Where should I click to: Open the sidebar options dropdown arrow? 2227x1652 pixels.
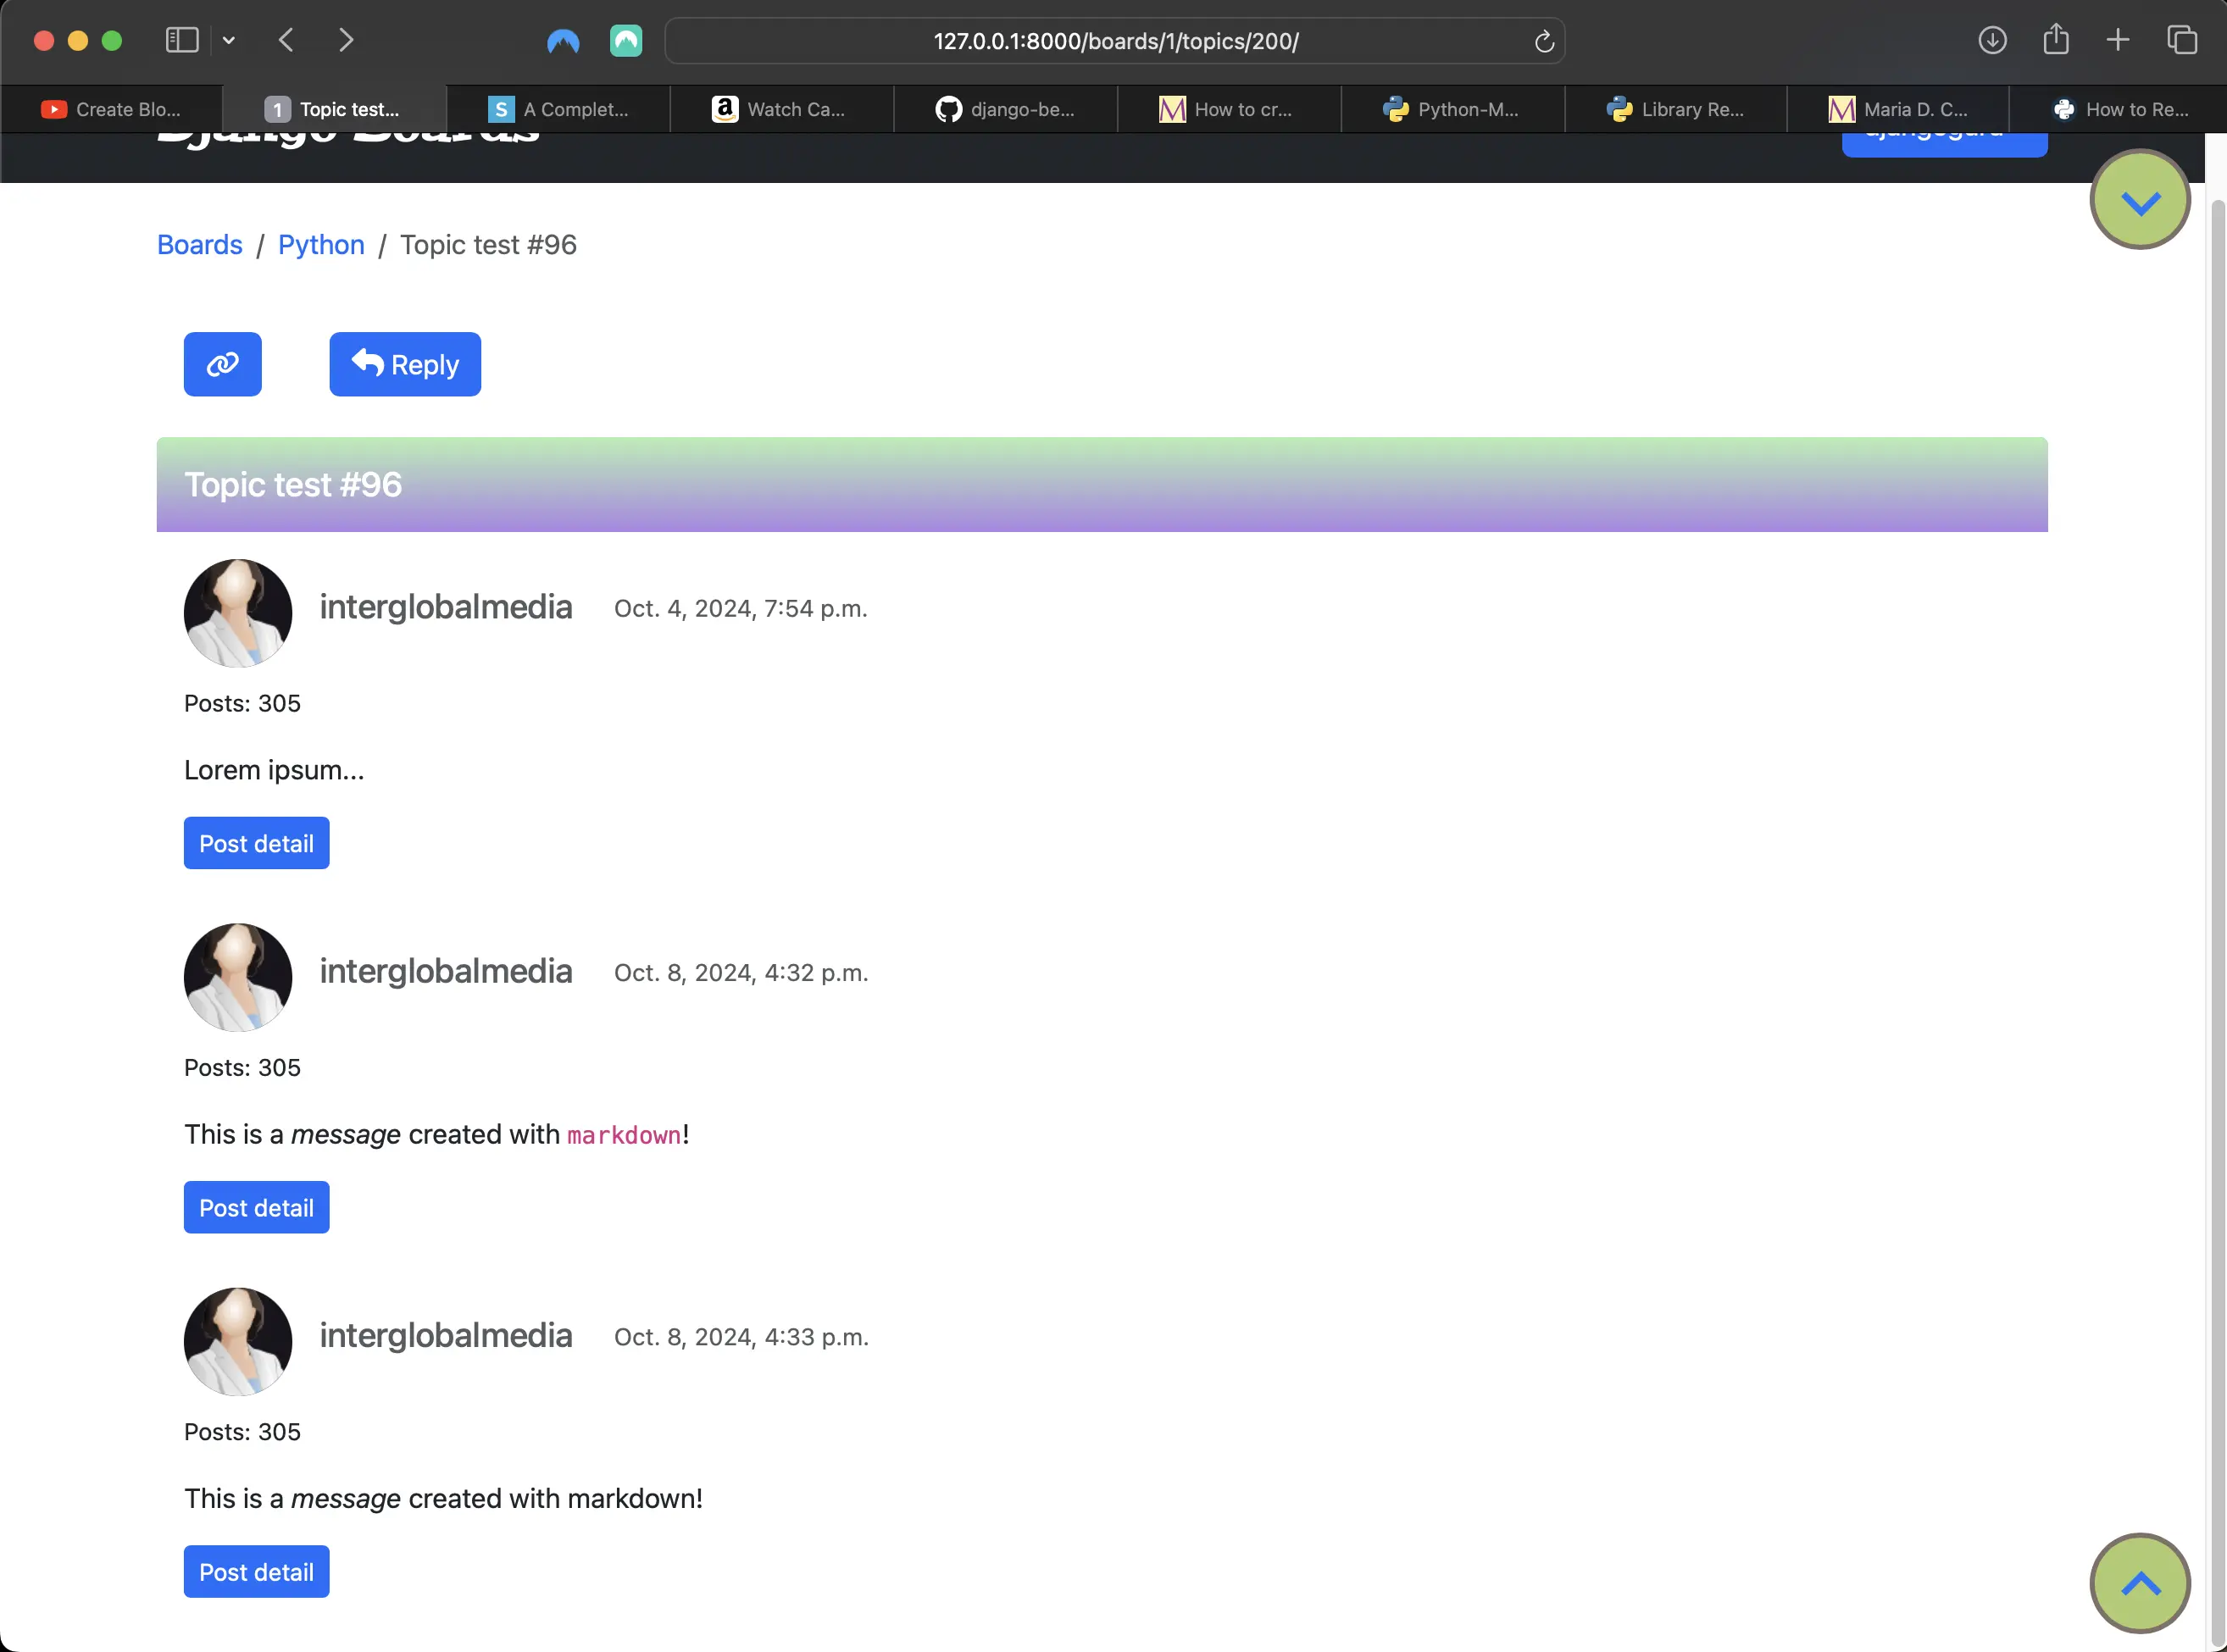click(x=229, y=40)
